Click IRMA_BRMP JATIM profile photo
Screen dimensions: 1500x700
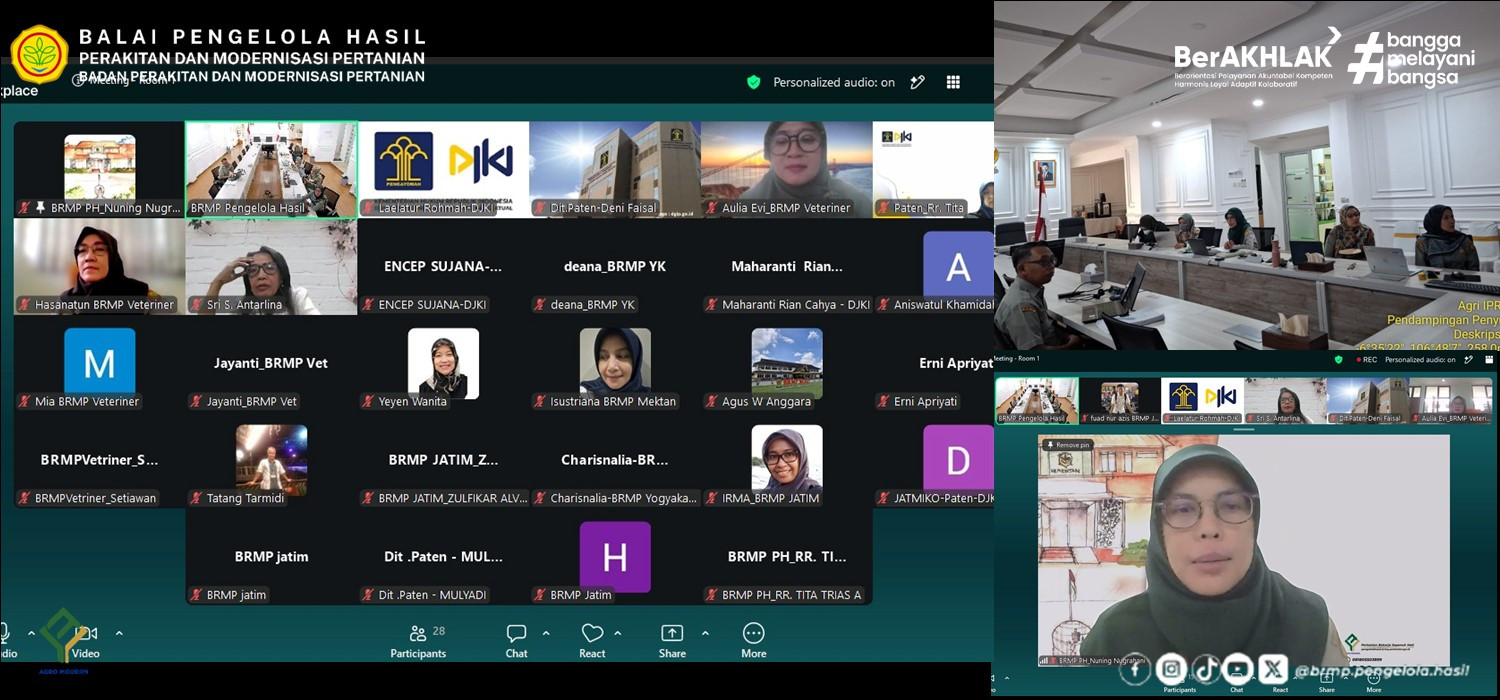coord(787,460)
